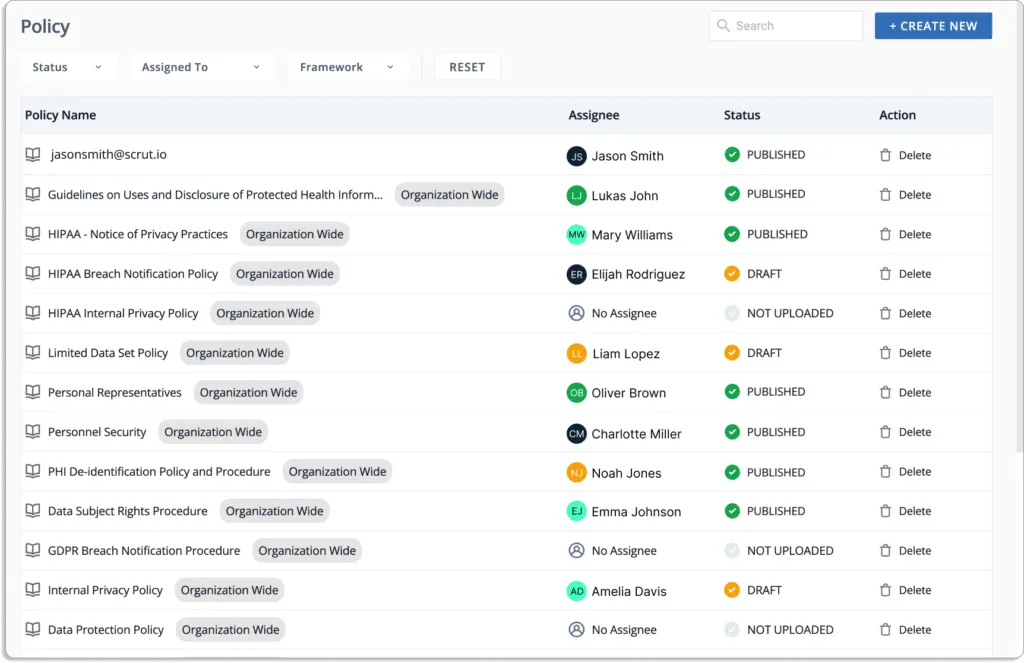Click the Action column header
Image resolution: width=1024 pixels, height=663 pixels.
tap(897, 115)
